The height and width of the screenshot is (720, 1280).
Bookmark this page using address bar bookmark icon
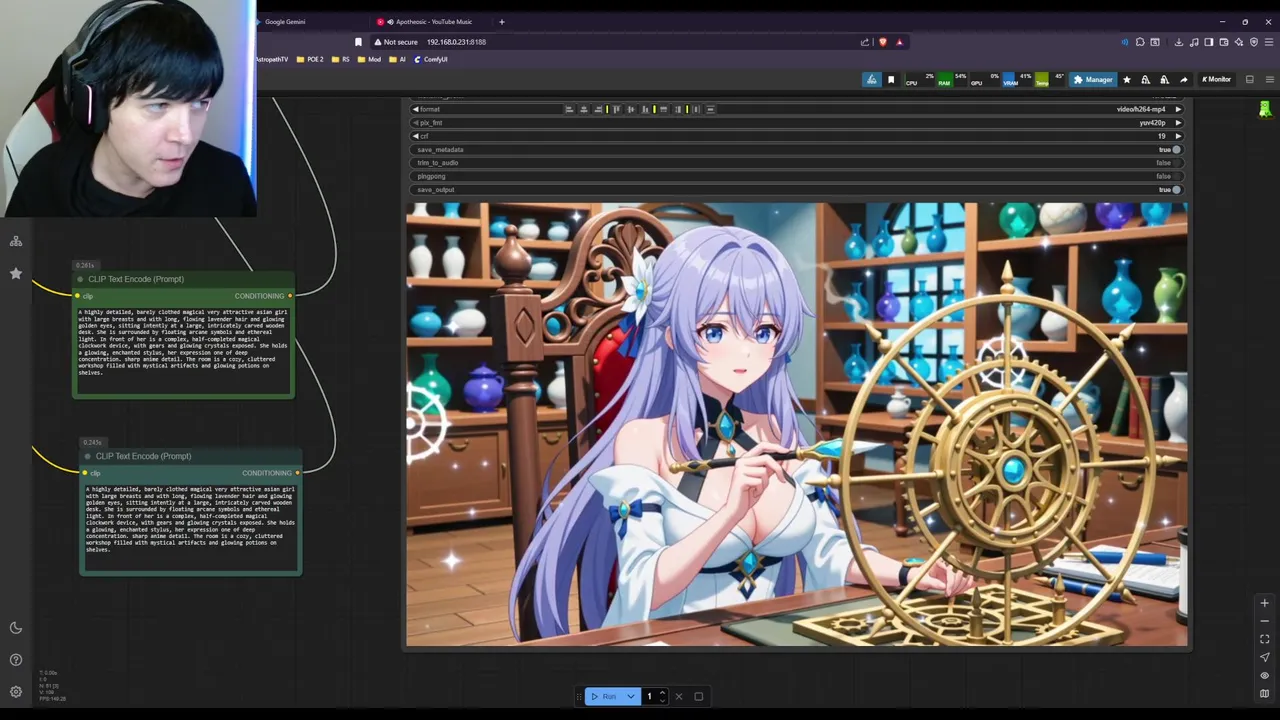pos(358,42)
